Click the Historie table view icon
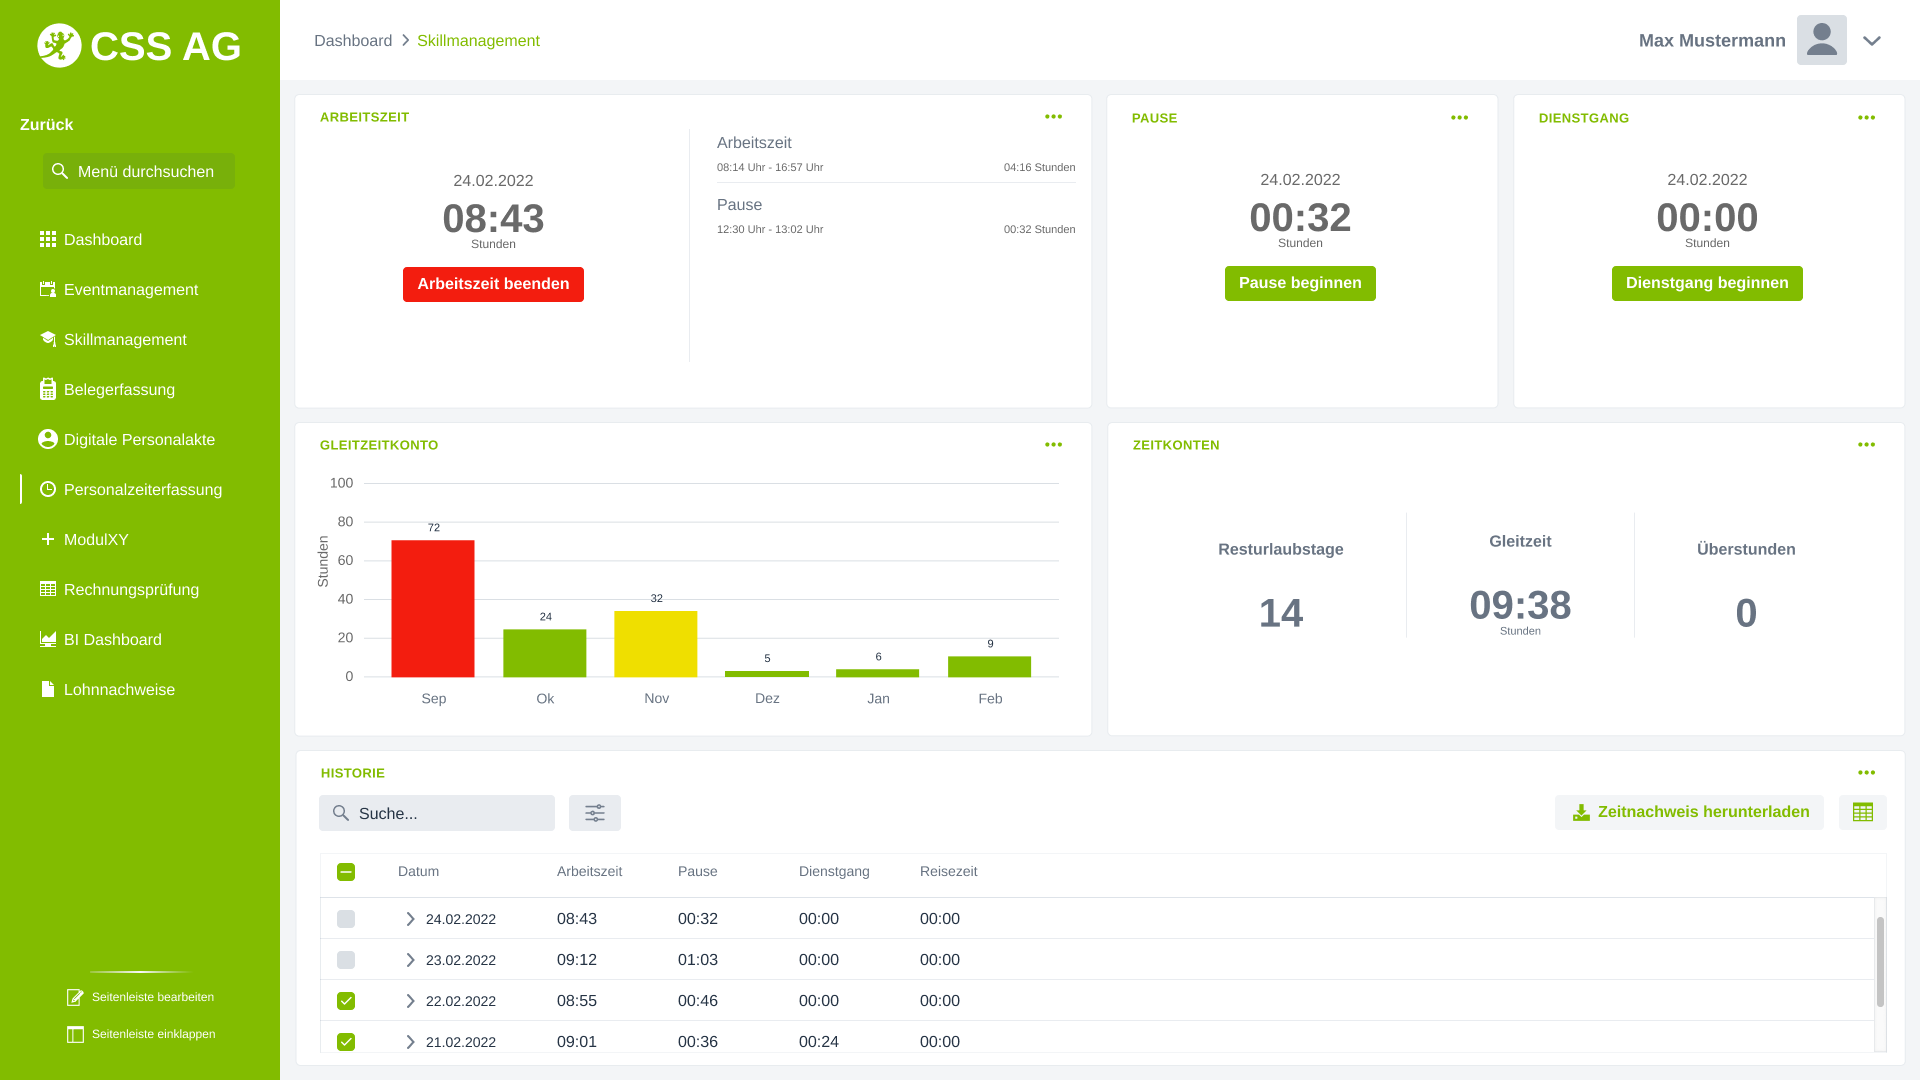 1863,812
